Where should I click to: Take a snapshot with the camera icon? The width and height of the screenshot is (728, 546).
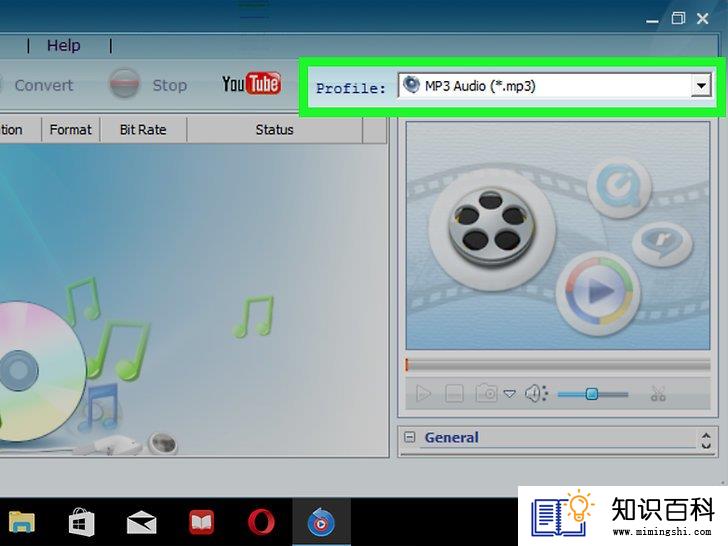pos(486,393)
